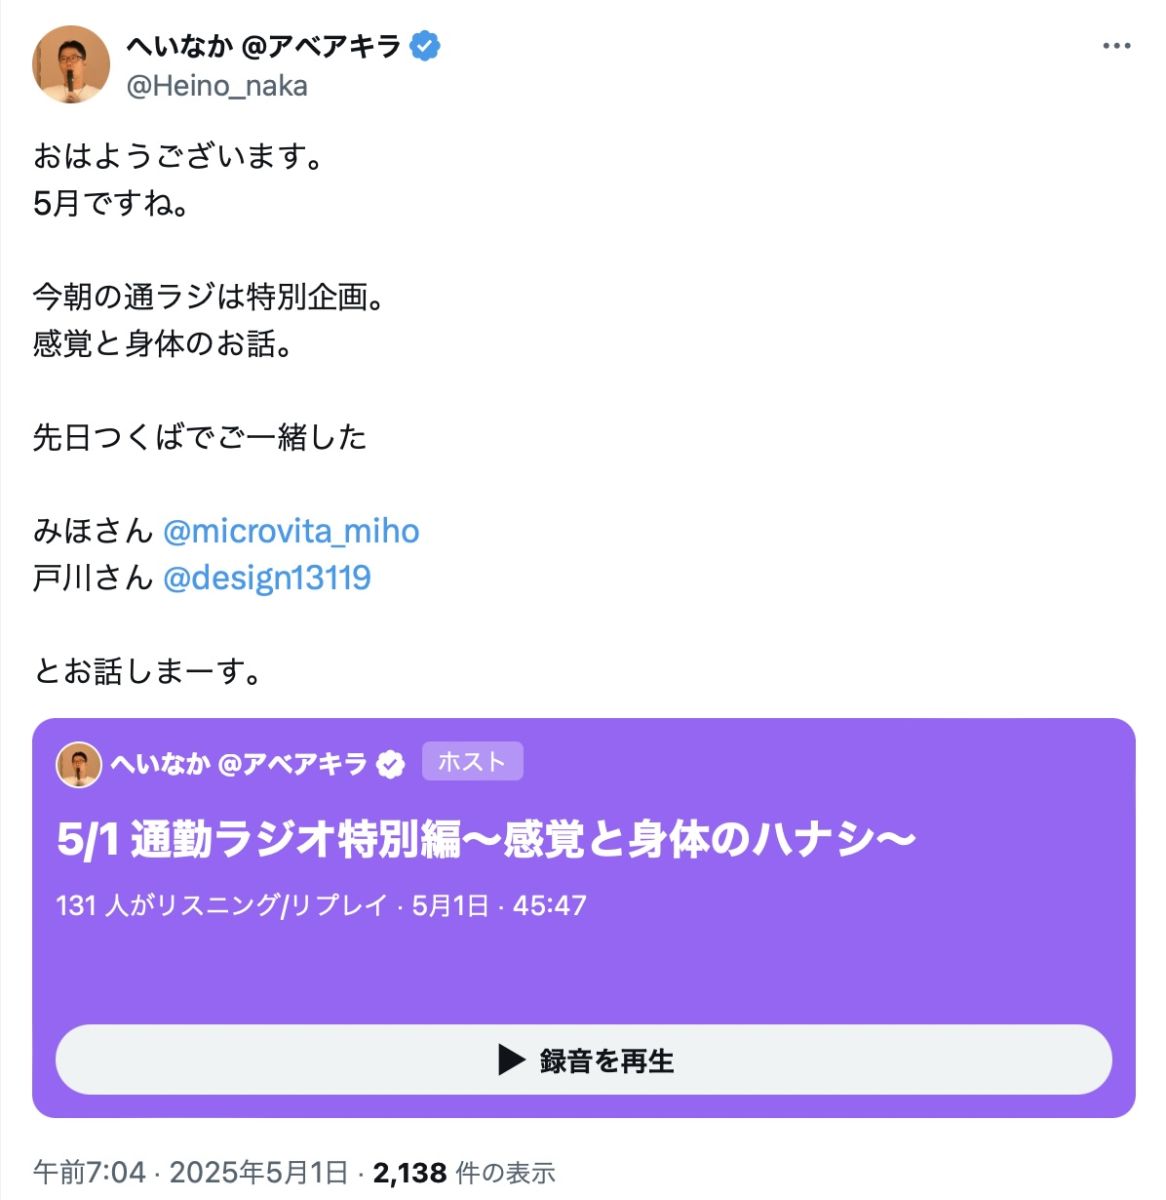The image size is (1166, 1200).
Task: Open the 午前7:04 timestamp link
Action: pos(90,1172)
